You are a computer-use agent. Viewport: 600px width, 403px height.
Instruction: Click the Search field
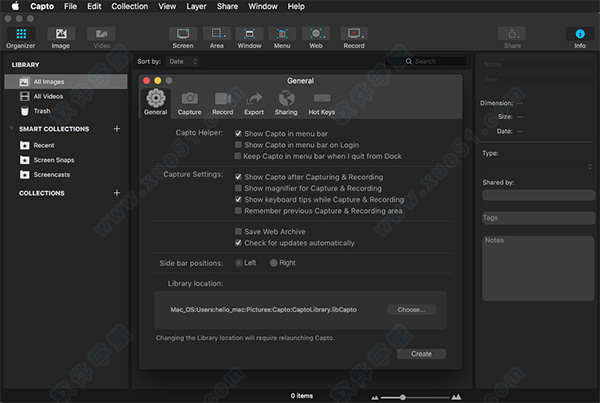coord(427,61)
